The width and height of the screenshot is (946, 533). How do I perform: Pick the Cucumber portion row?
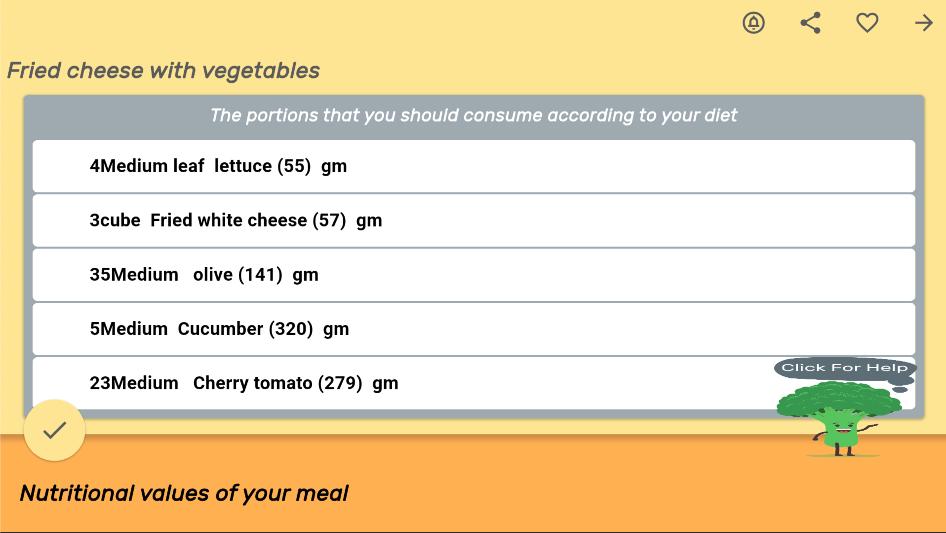click(x=473, y=328)
